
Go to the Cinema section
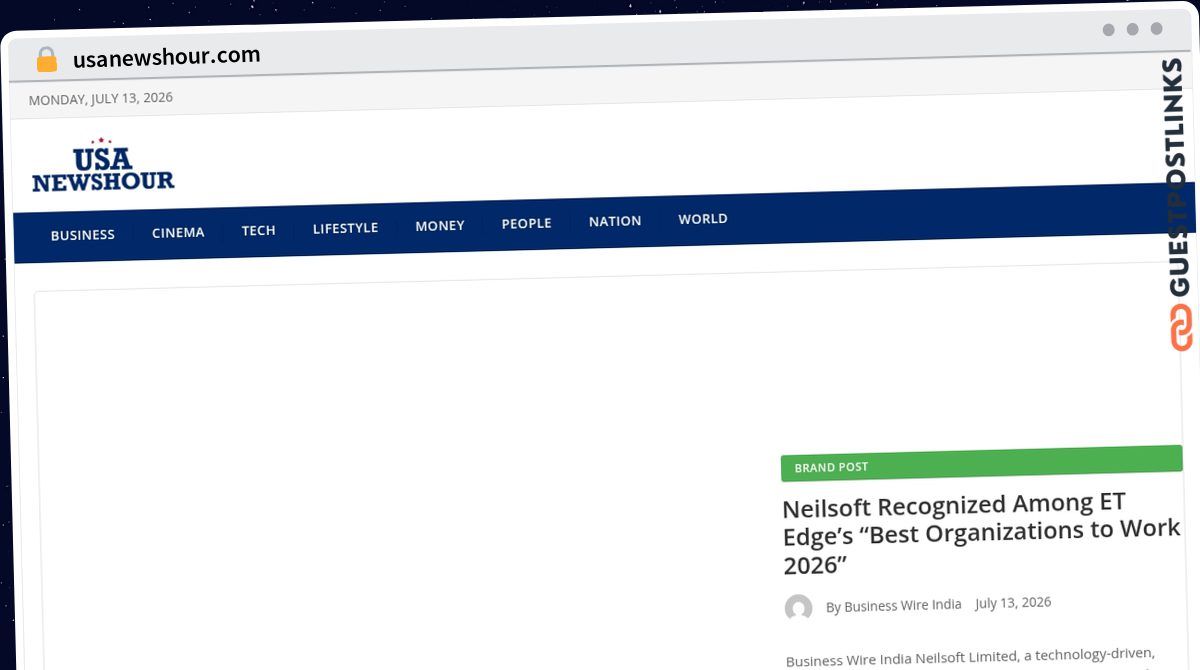click(178, 232)
